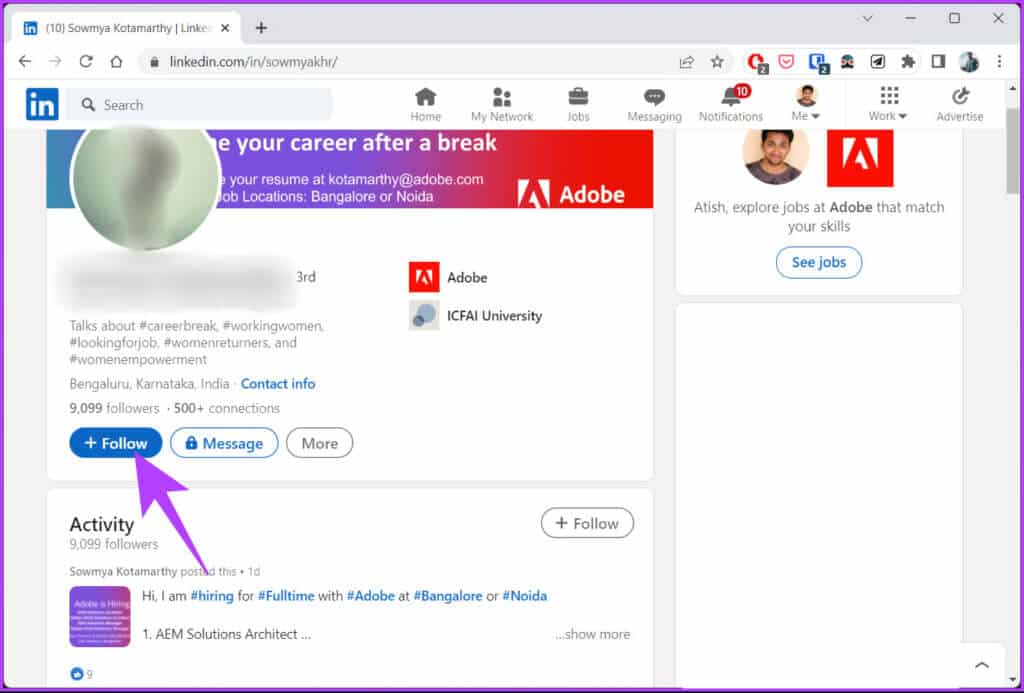Viewport: 1024px width, 693px height.
Task: Toggle the browser side panel icon
Action: pyautogui.click(x=938, y=62)
